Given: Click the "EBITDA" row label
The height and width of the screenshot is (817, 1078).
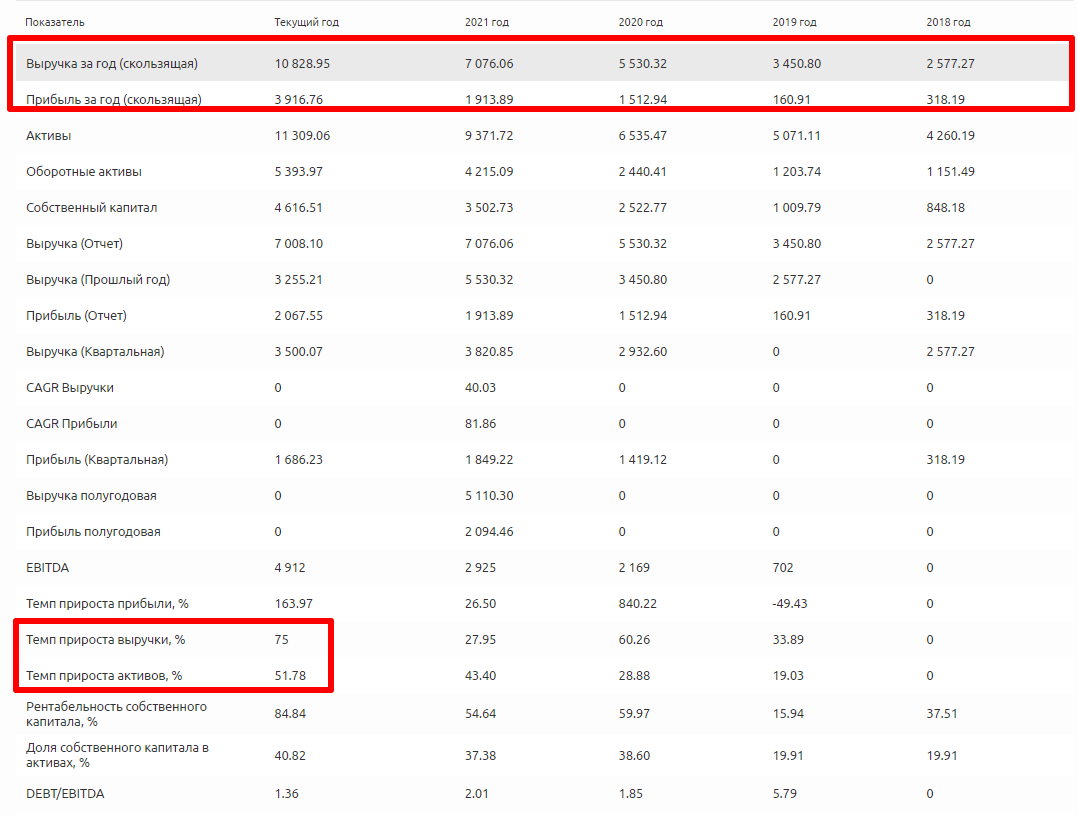Looking at the screenshot, I should tap(48, 567).
